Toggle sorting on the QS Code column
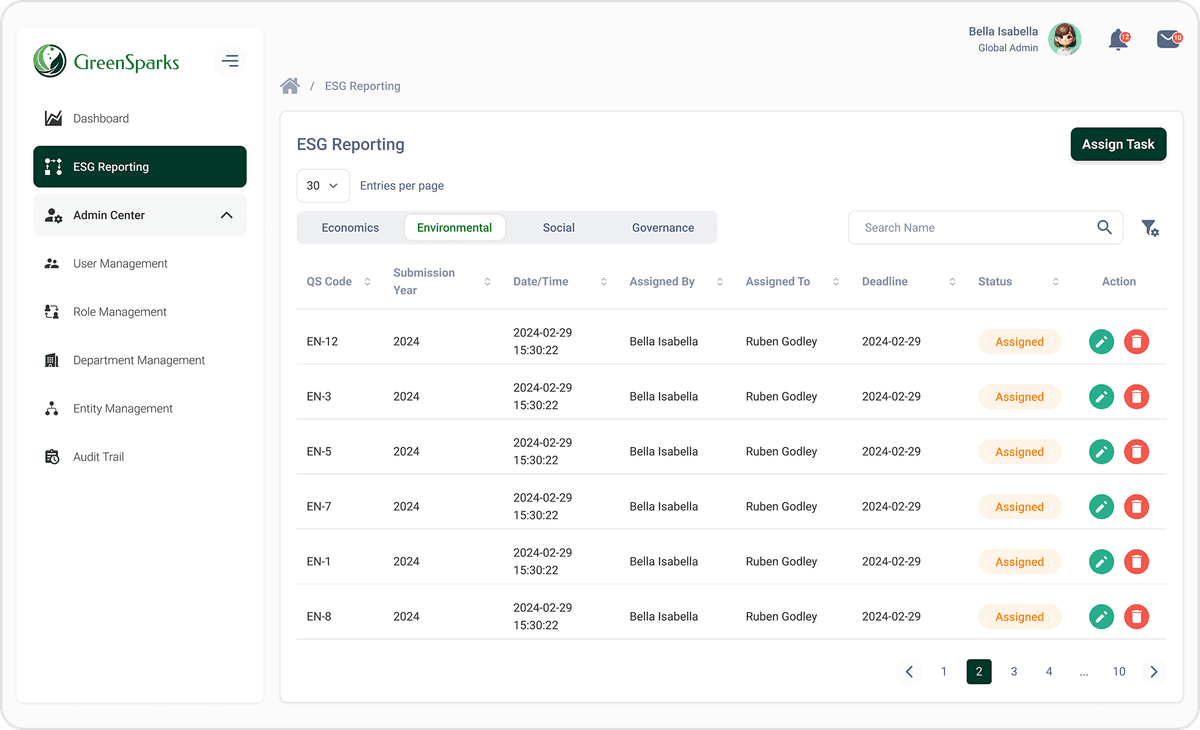The image size is (1200, 730). [x=366, y=281]
